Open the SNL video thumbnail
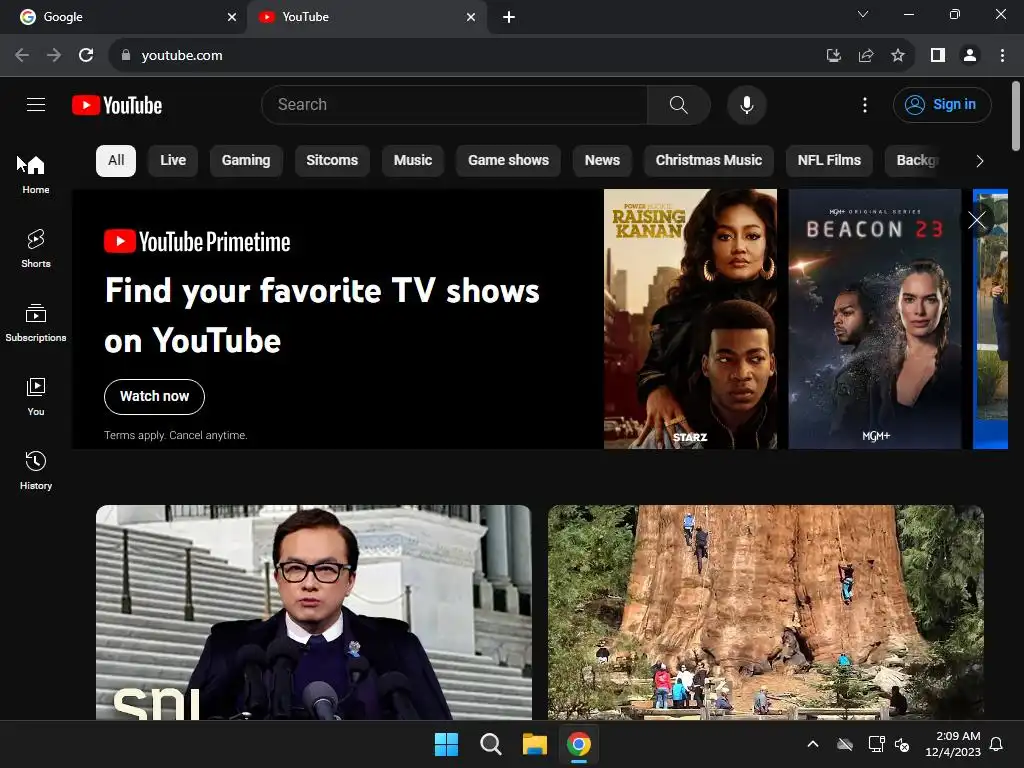This screenshot has width=1024, height=768. coord(313,612)
